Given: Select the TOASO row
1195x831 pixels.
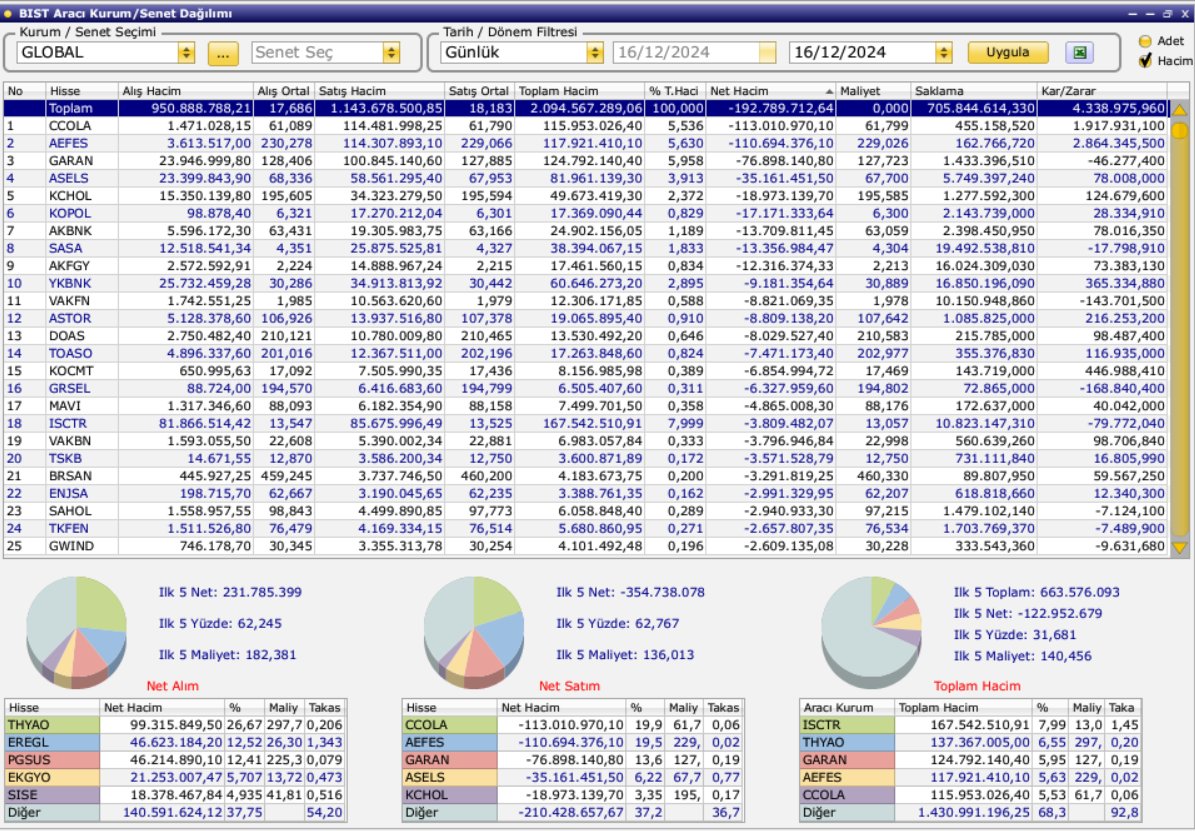Looking at the screenshot, I should pos(585,354).
